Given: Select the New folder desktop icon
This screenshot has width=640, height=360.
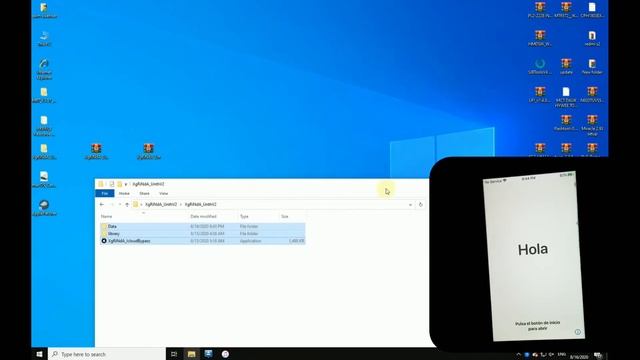Looking at the screenshot, I should tap(592, 67).
